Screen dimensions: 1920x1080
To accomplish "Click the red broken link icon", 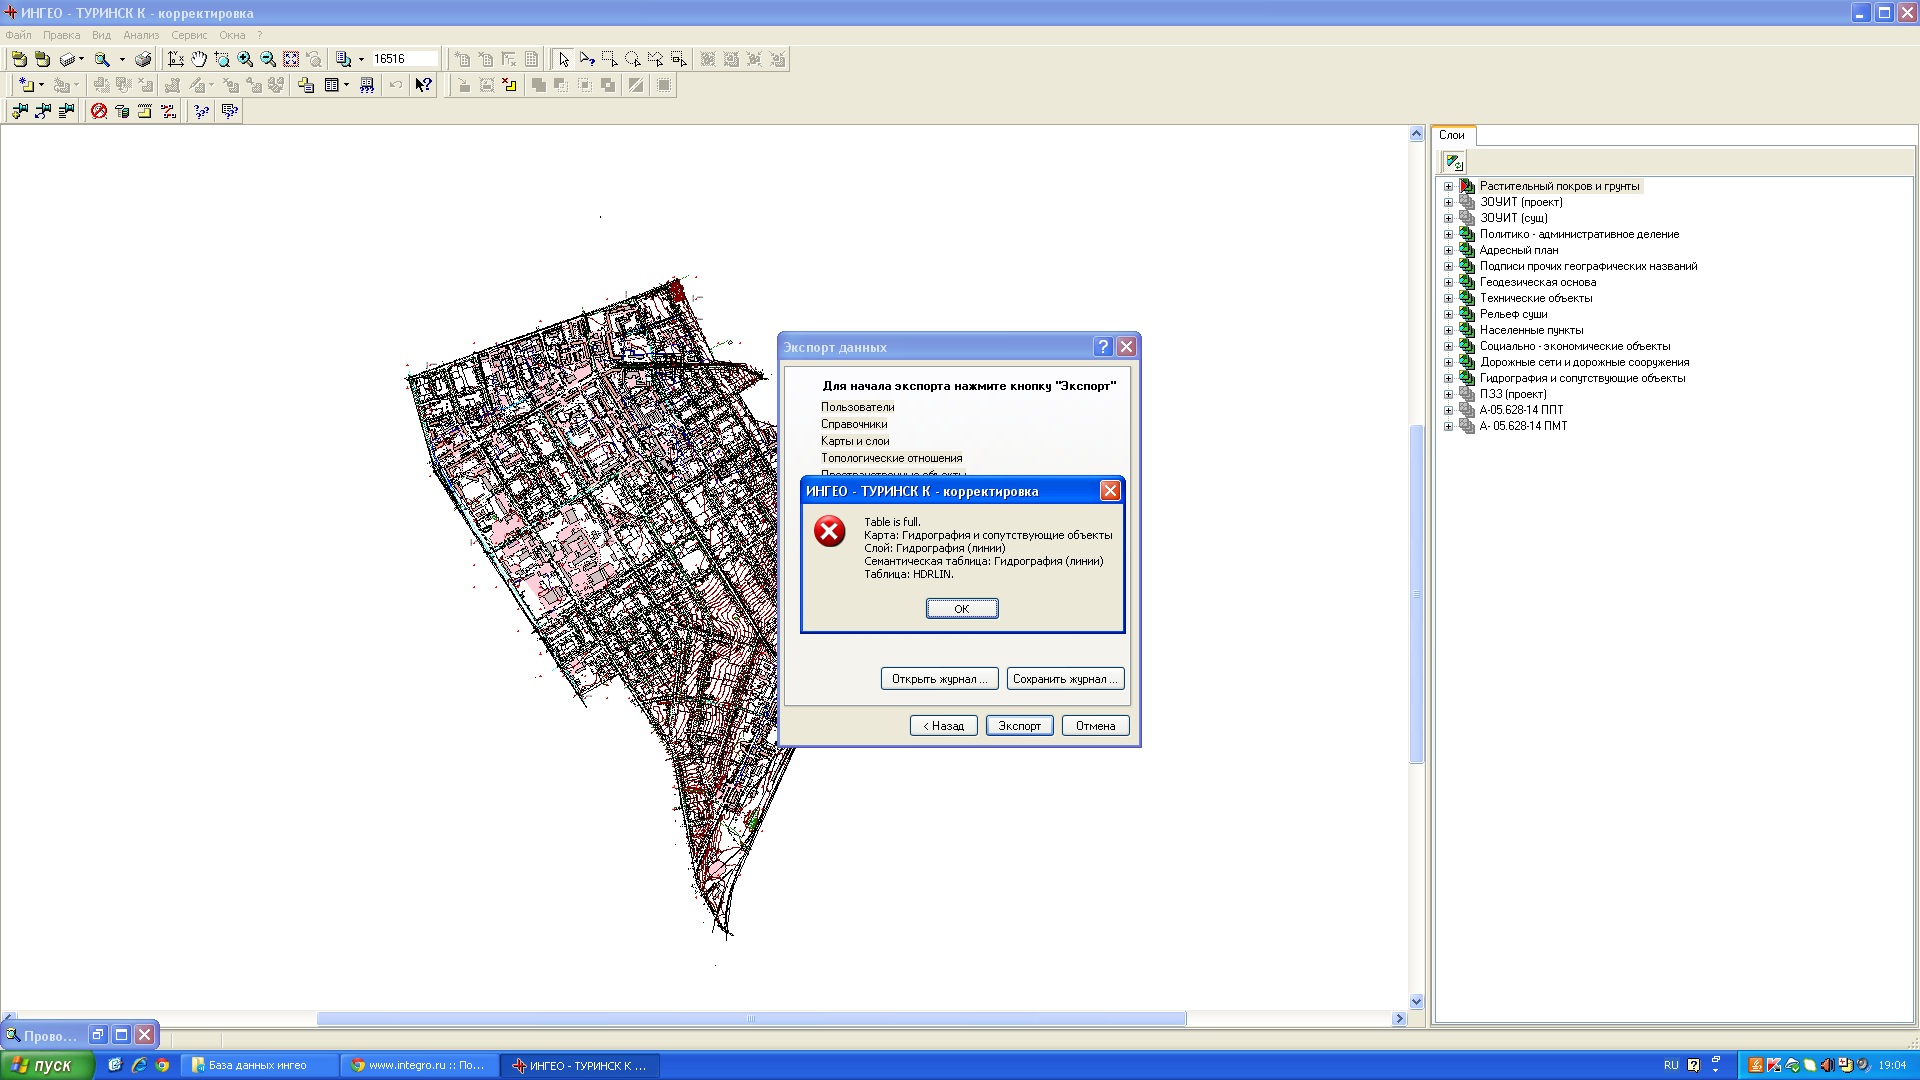I will pos(168,111).
